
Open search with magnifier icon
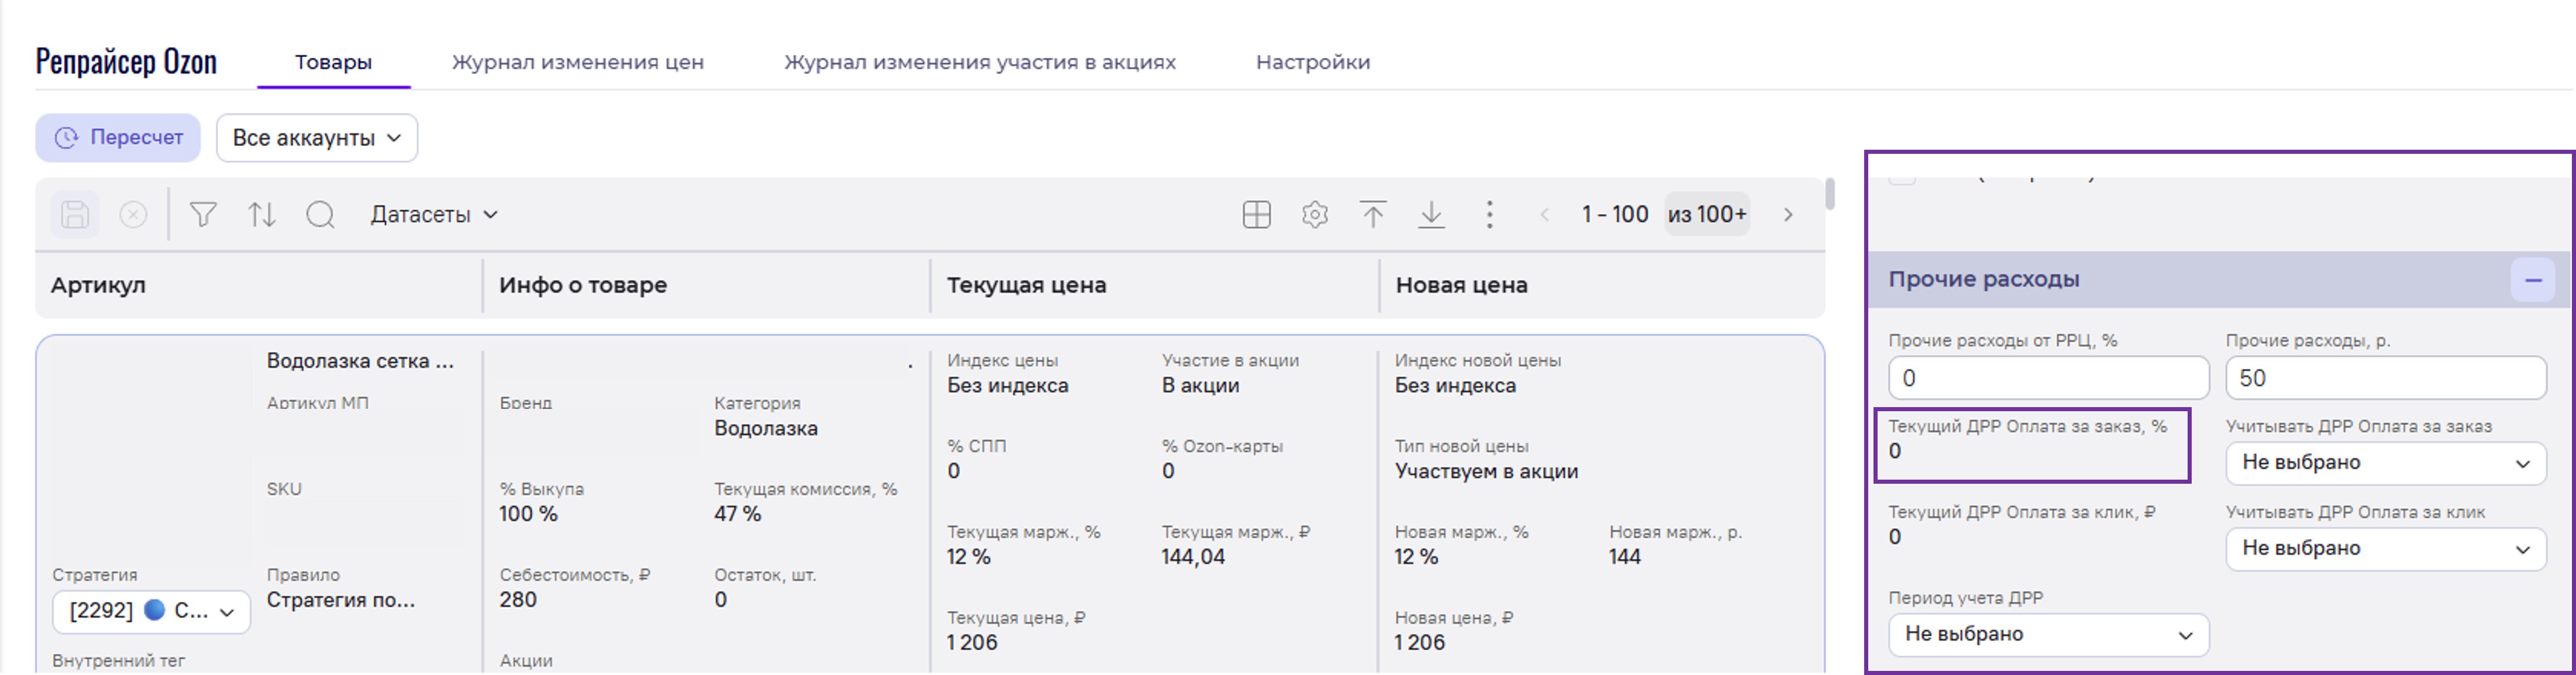click(x=320, y=215)
